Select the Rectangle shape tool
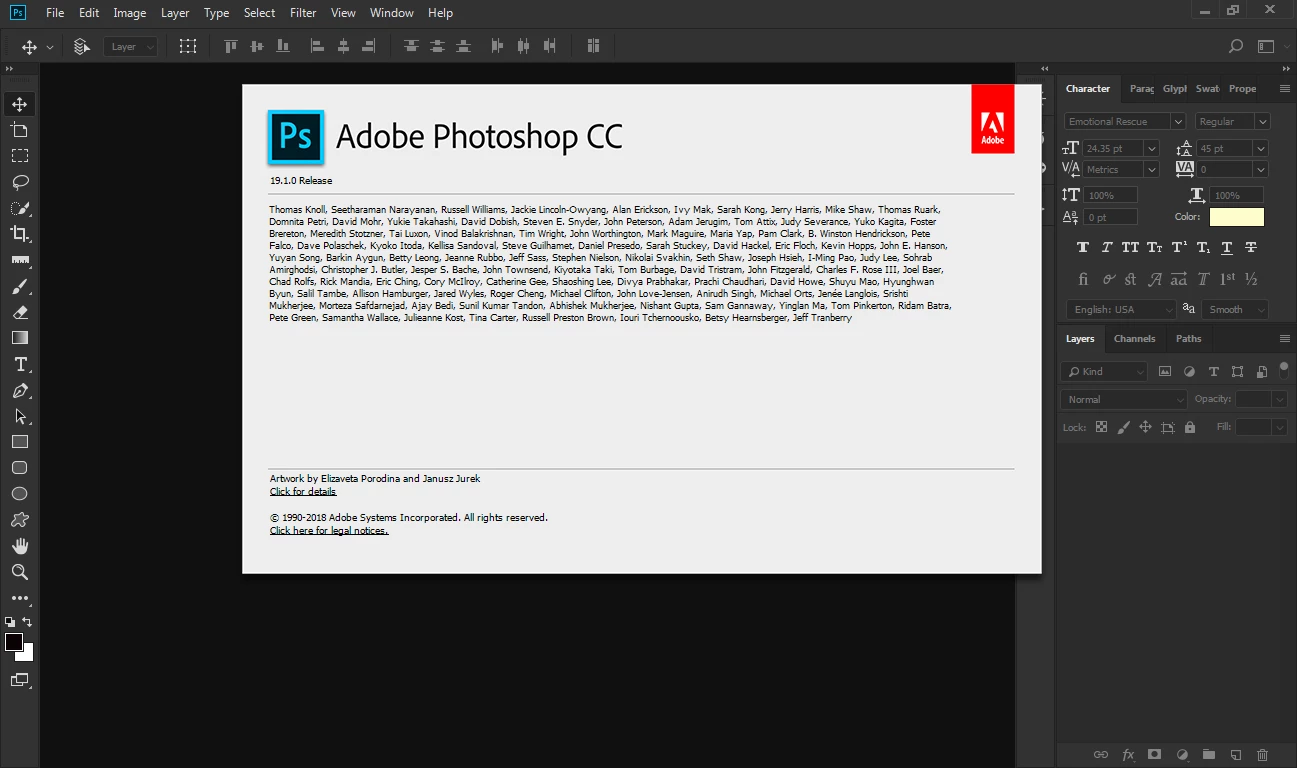1297x768 pixels. pyautogui.click(x=20, y=442)
